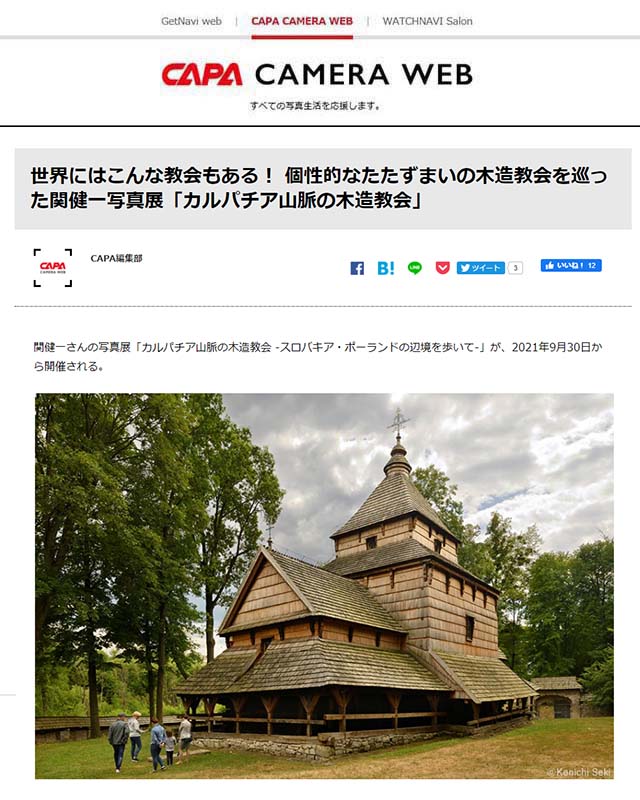The width and height of the screenshot is (640, 800).
Task: Click the CAPA編集部 author avatar icon
Action: (x=53, y=268)
